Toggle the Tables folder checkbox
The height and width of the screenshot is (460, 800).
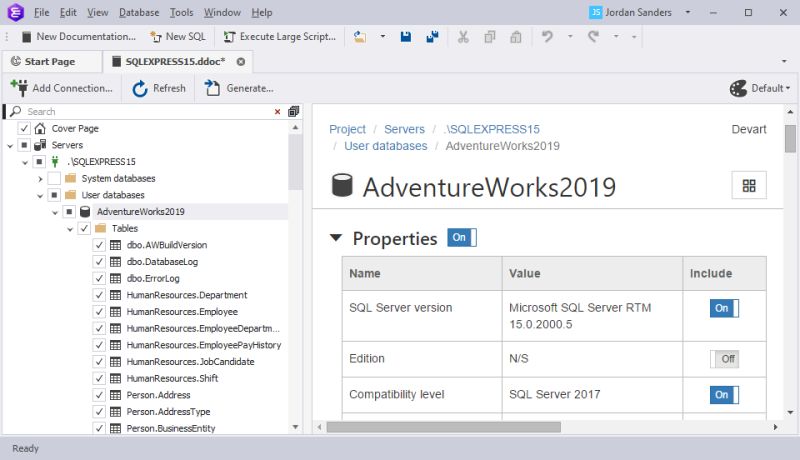click(x=84, y=228)
